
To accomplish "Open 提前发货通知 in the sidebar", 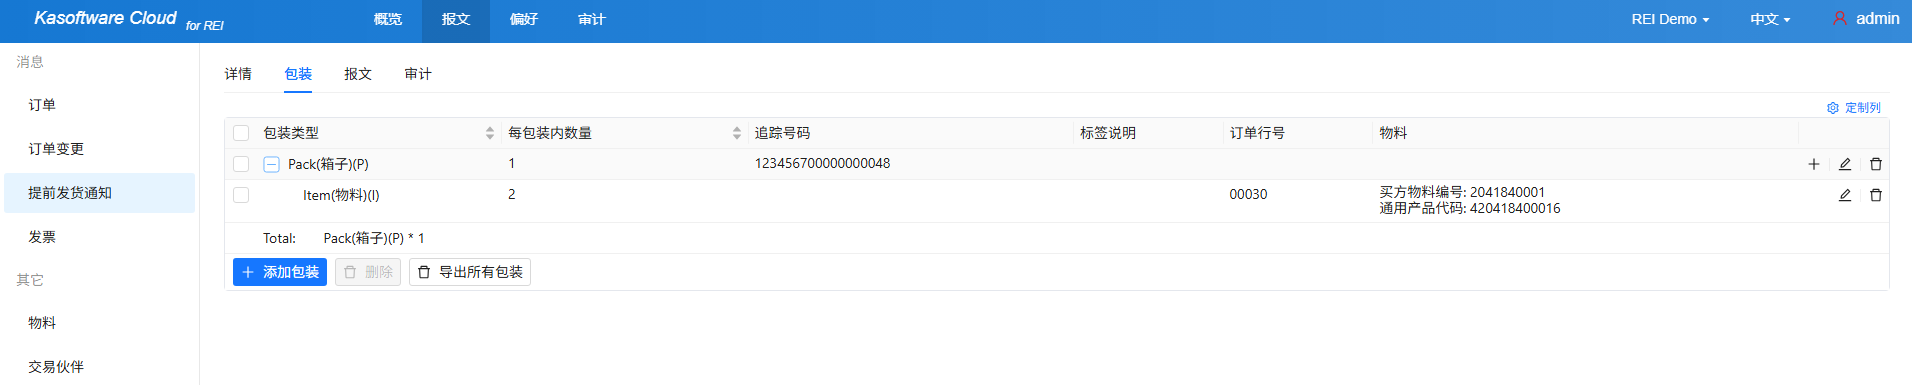I will click(x=100, y=193).
